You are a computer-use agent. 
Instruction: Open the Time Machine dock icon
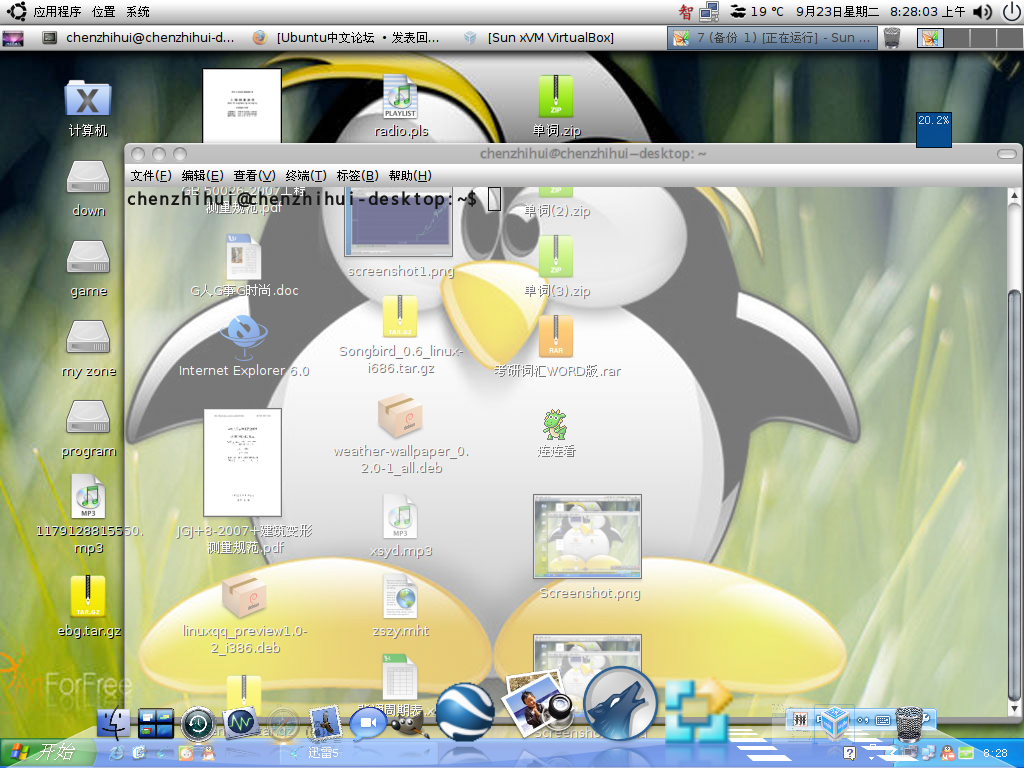(199, 724)
